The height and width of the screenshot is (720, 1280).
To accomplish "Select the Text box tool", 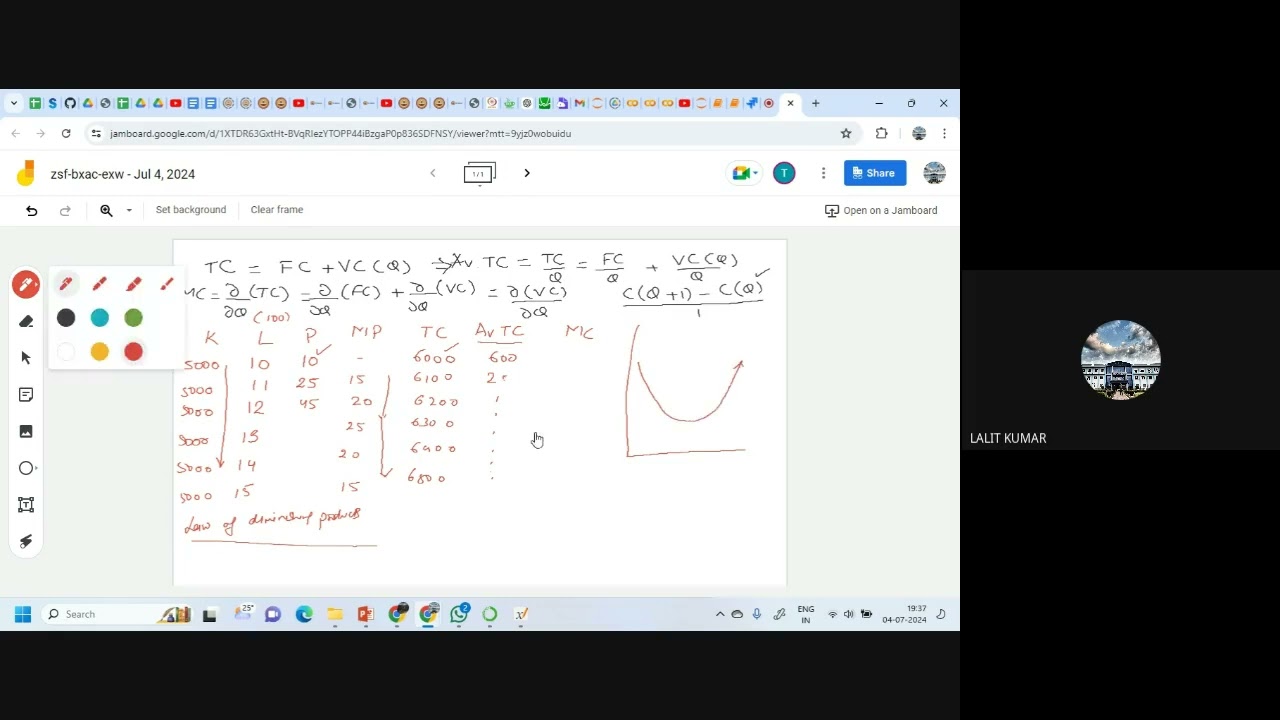I will pos(26,505).
